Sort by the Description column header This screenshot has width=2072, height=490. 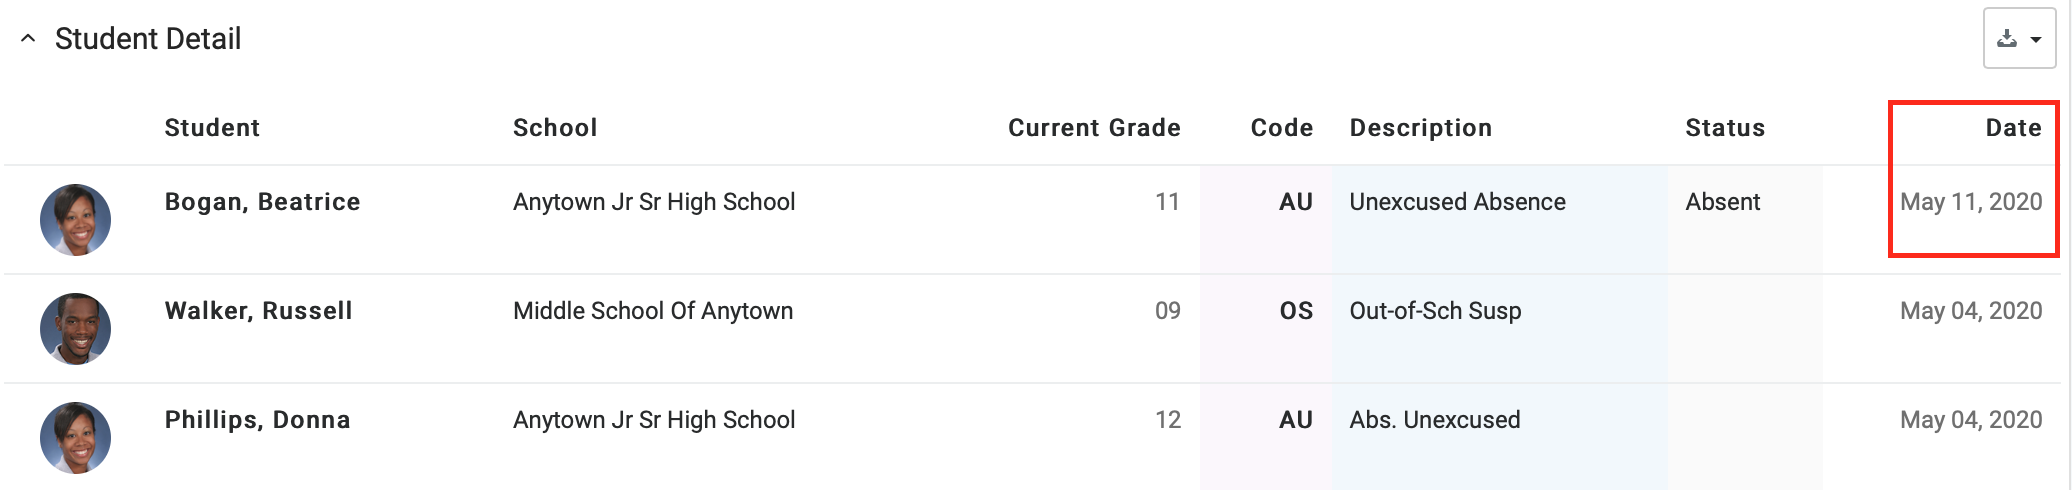point(1420,128)
